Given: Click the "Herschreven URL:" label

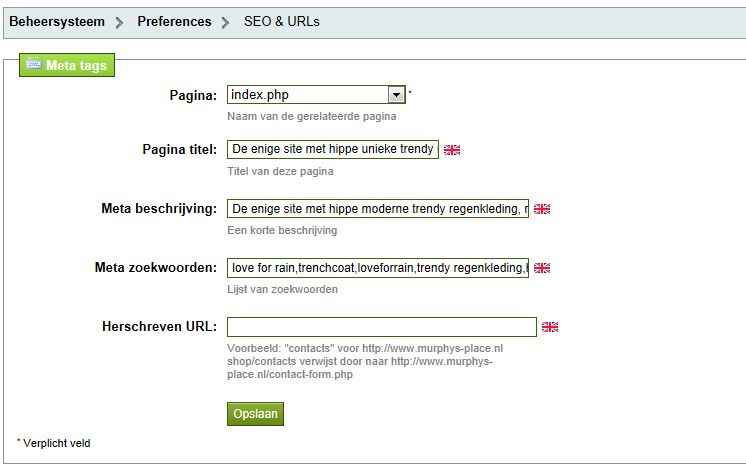Looking at the screenshot, I should (x=159, y=327).
